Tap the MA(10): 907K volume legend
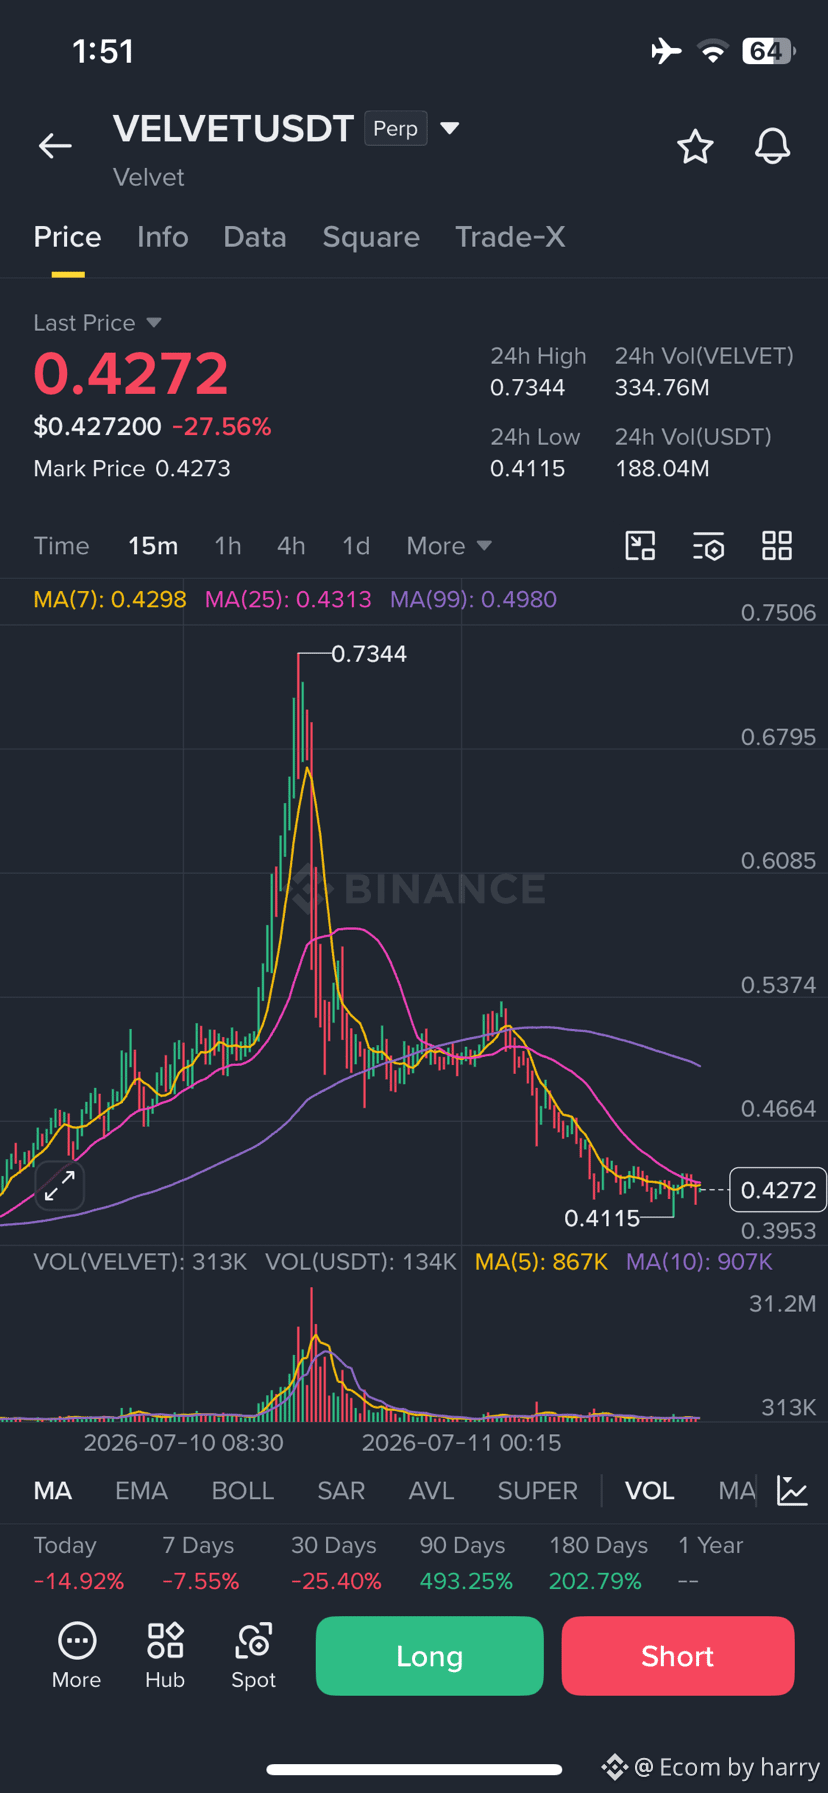The width and height of the screenshot is (828, 1793). tap(699, 1262)
